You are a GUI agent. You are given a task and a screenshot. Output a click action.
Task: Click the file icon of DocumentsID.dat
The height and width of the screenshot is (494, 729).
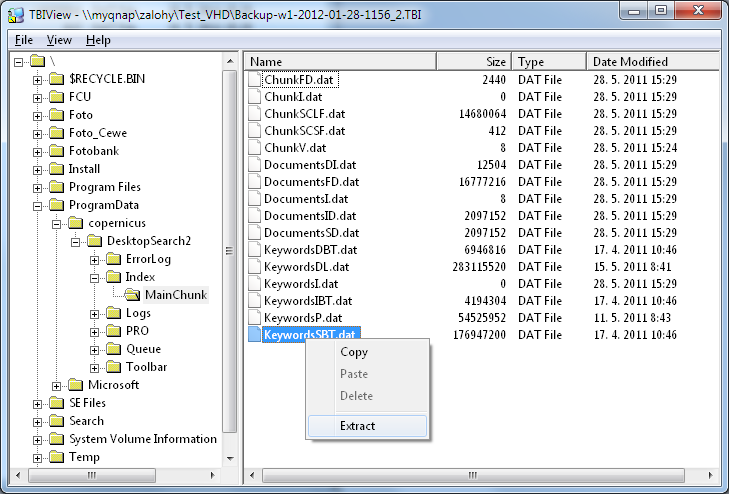254,216
